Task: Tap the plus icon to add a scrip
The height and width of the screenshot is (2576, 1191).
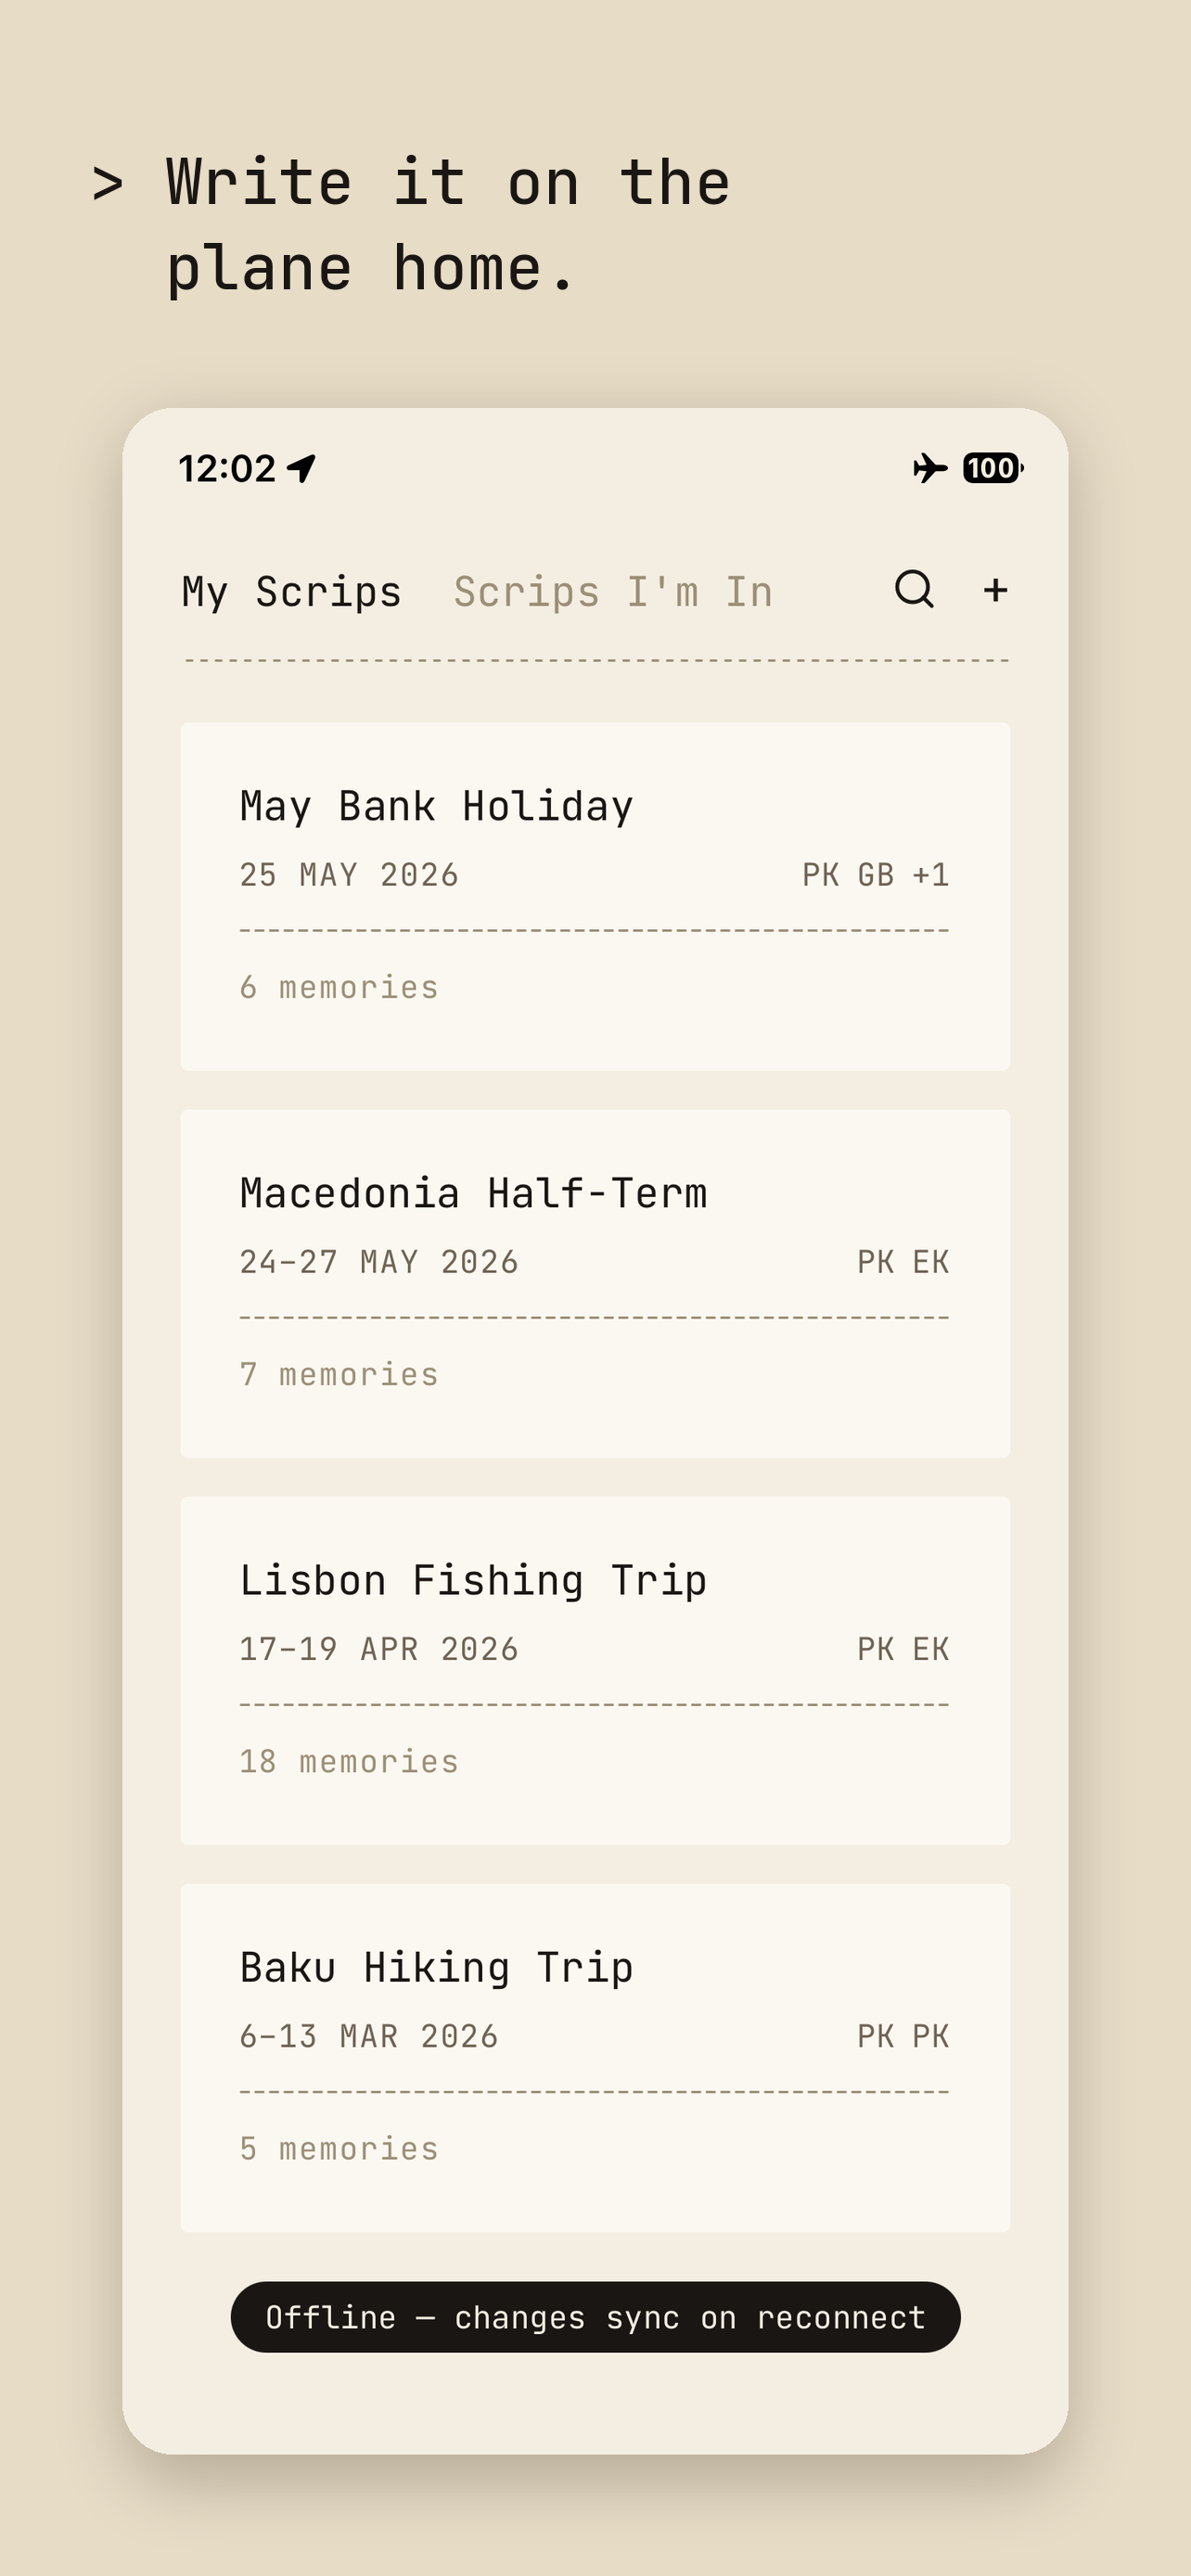Action: (x=995, y=590)
